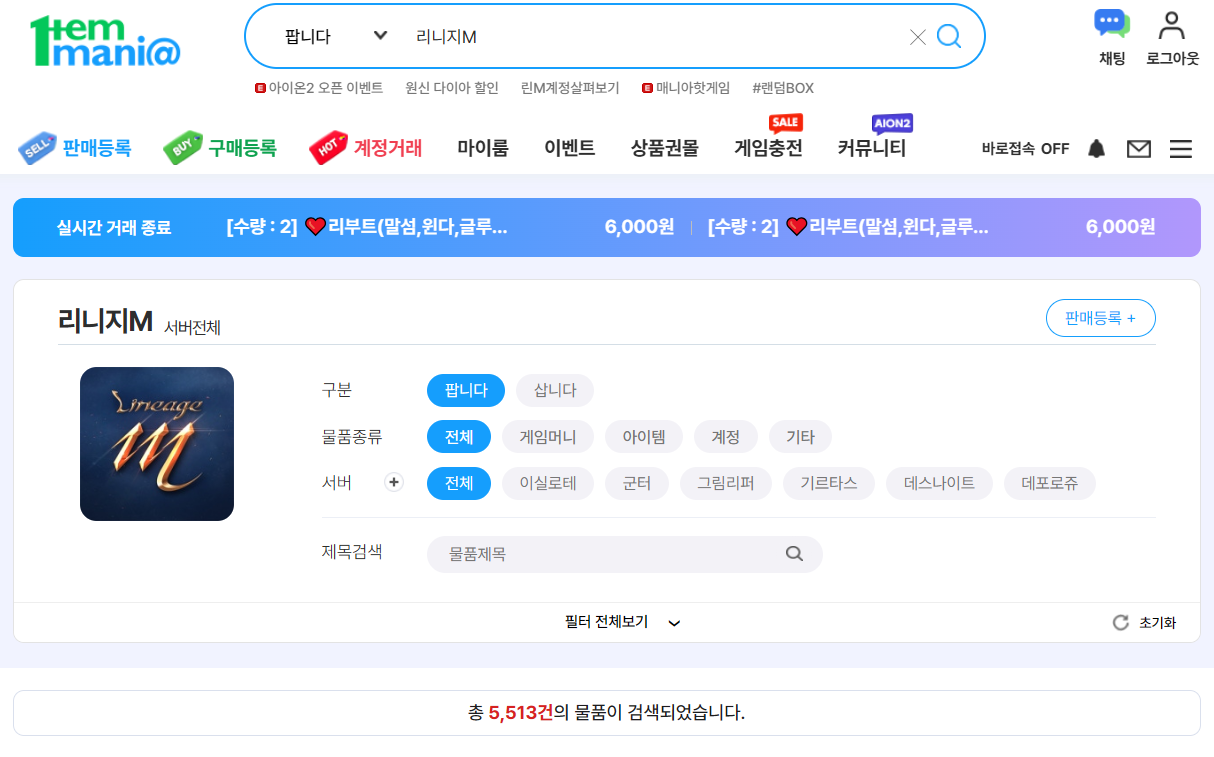This screenshot has height=757, width=1214.
Task: Open the notification bell icon
Action: [1097, 149]
